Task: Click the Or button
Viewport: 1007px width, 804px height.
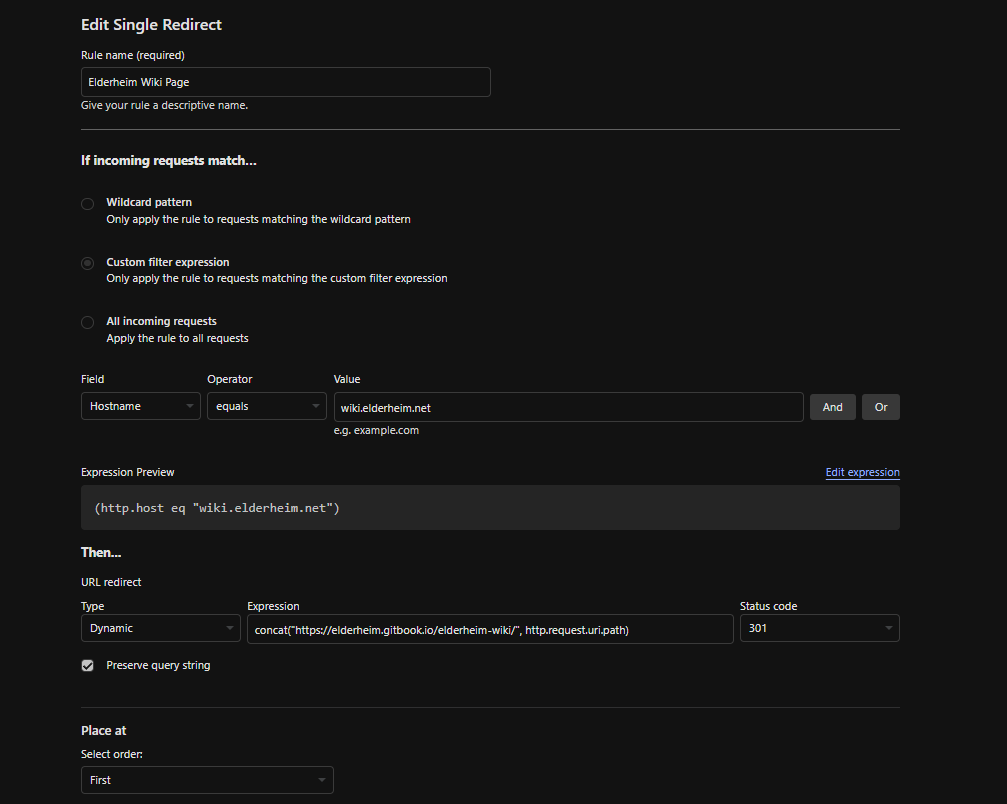Action: (880, 407)
